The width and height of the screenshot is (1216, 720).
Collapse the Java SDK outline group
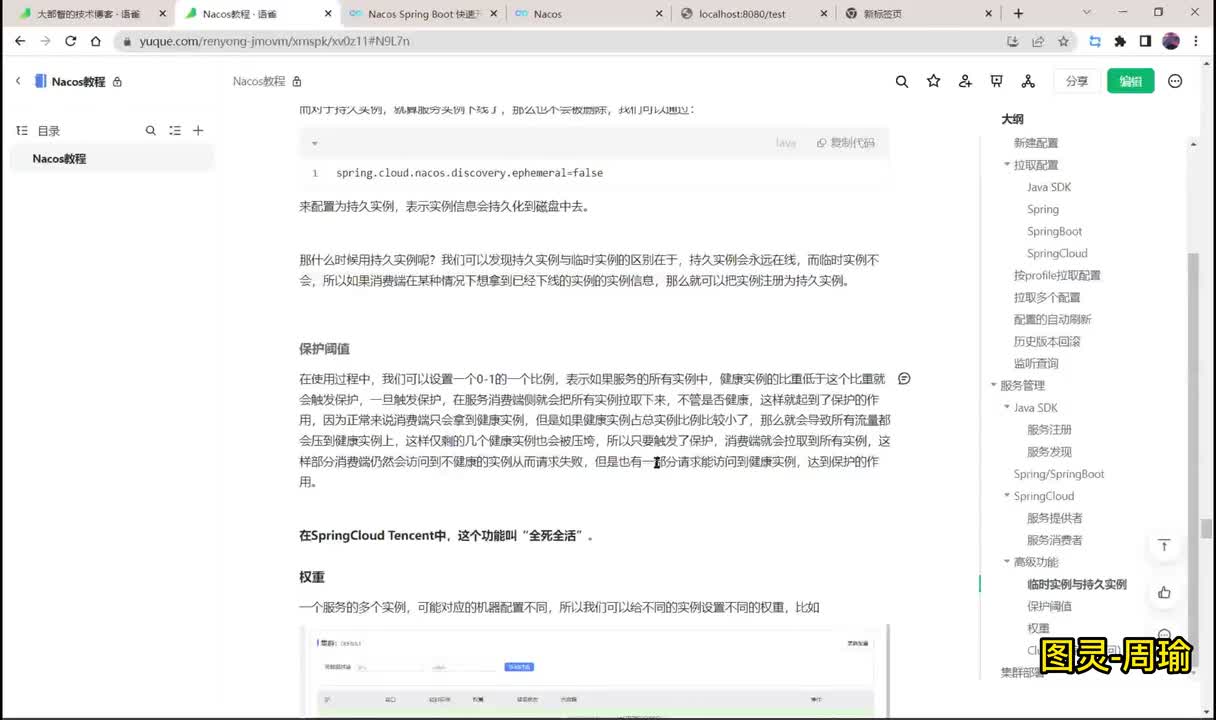coord(1007,407)
